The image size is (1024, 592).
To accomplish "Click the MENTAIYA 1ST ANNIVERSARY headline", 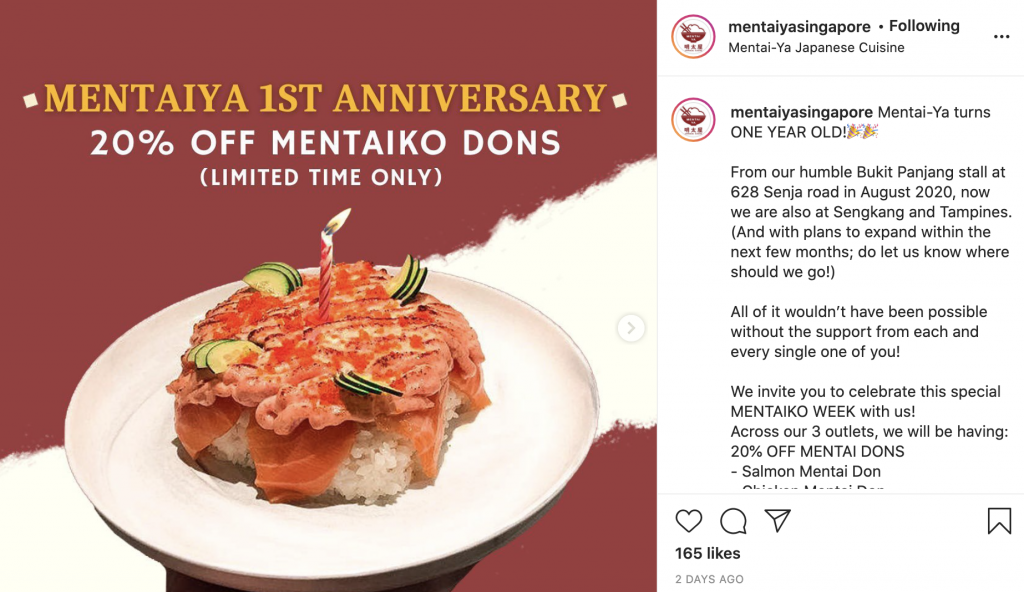I will tap(326, 99).
